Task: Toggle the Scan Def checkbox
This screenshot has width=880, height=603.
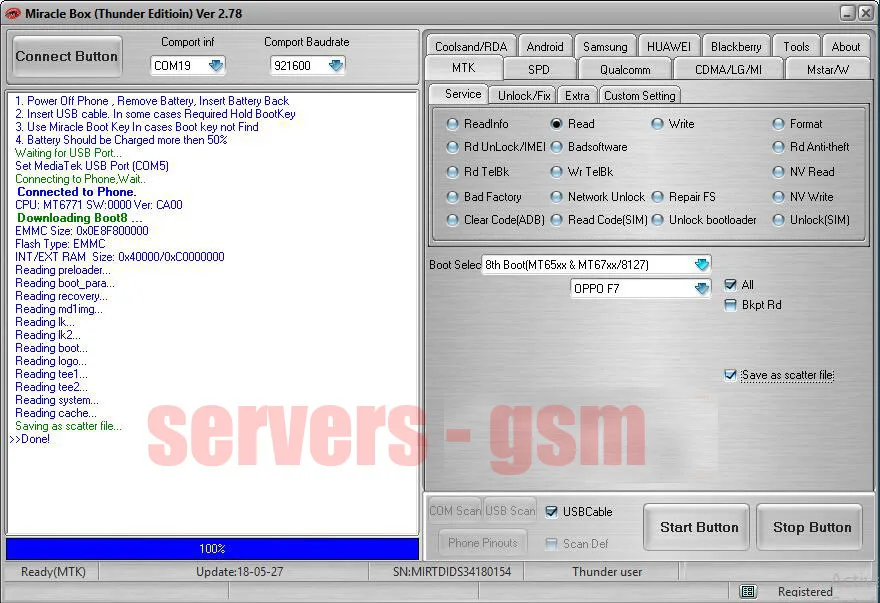Action: (x=552, y=543)
